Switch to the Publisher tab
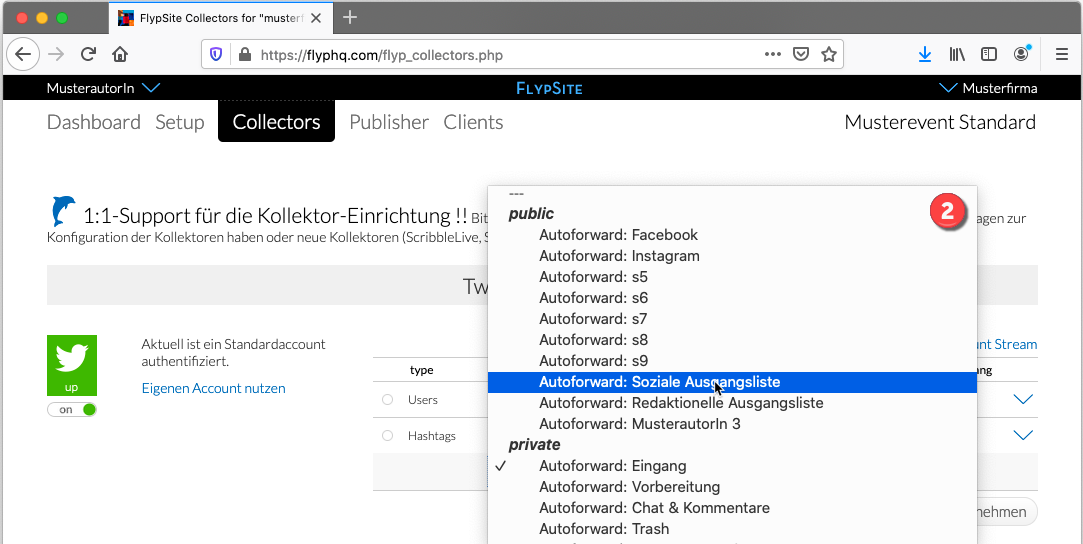Viewport: 1083px width, 544px height. pos(388,122)
